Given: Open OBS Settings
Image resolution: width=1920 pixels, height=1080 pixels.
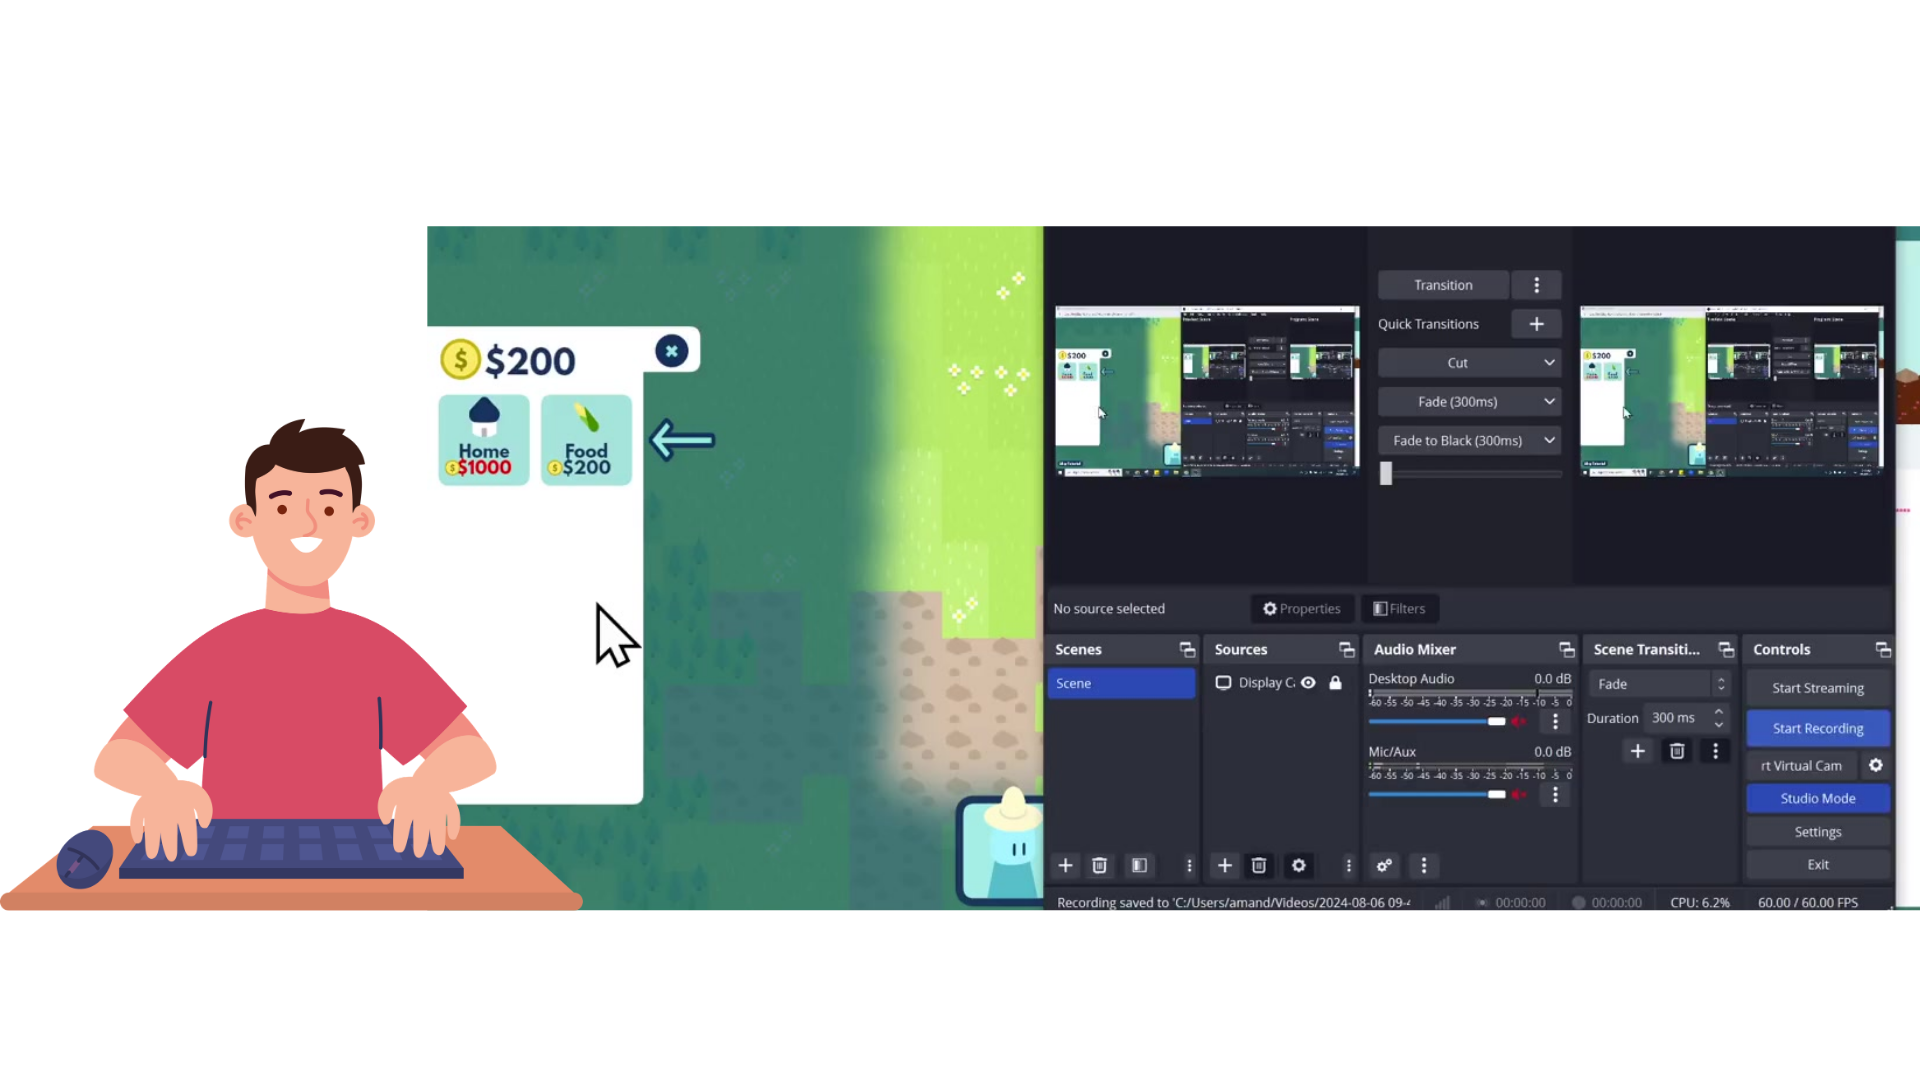Looking at the screenshot, I should (x=1818, y=832).
